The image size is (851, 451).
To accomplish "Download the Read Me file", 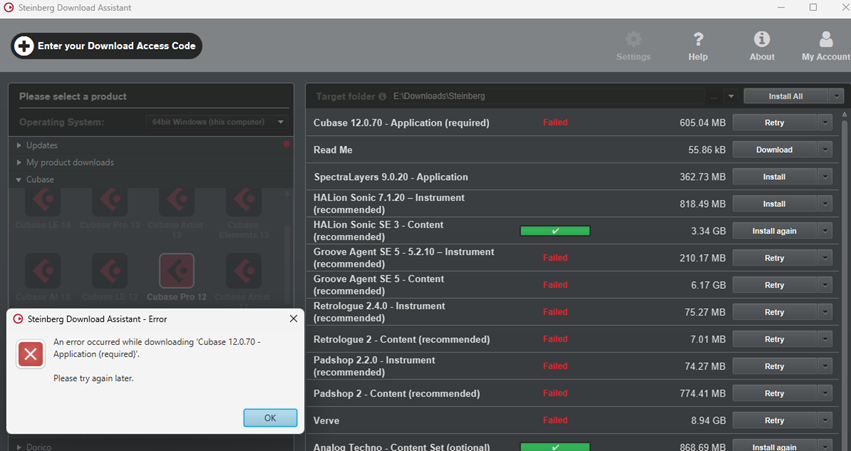I will (774, 150).
